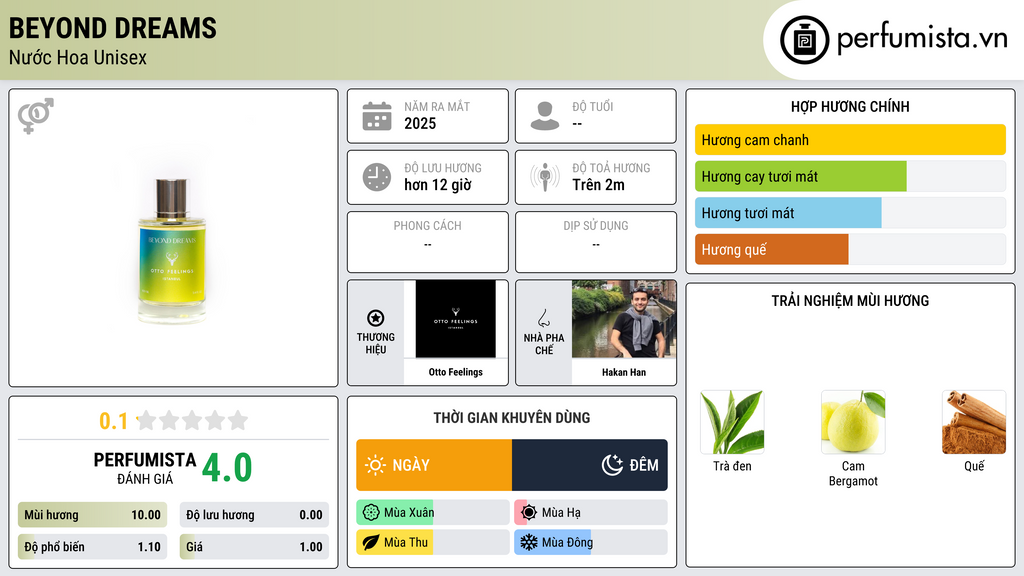Click the sillage icon for Độ toả hương
Screen dimensions: 1024x576
click(x=545, y=177)
